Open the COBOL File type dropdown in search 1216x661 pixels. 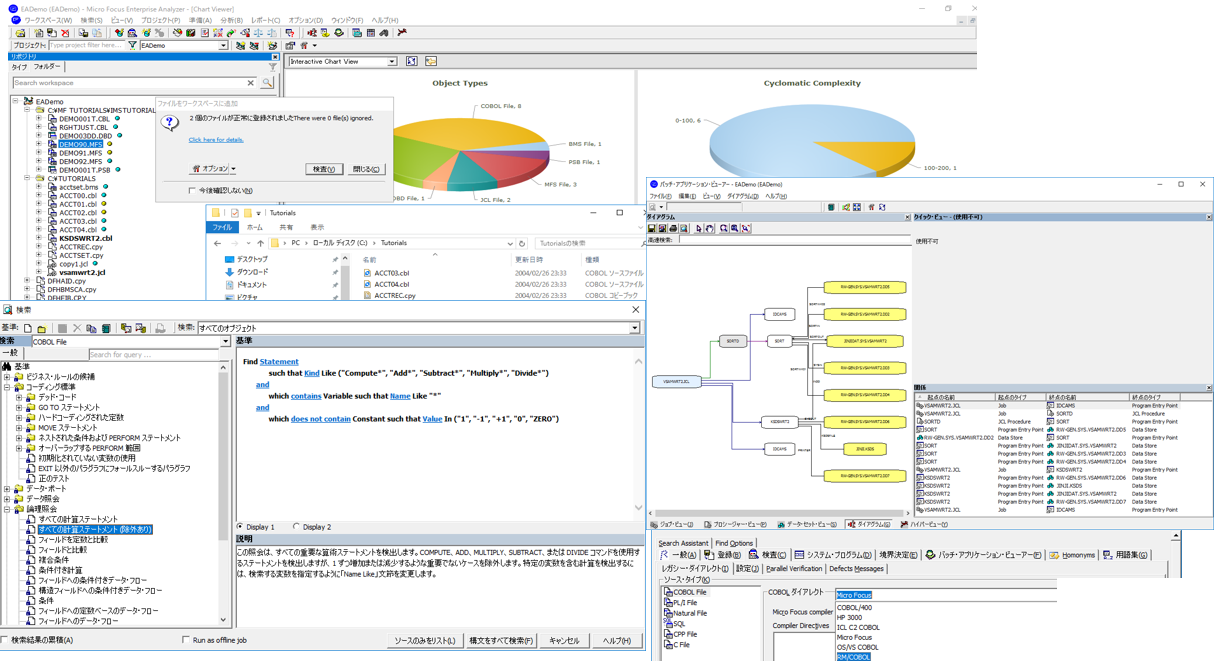click(x=226, y=342)
